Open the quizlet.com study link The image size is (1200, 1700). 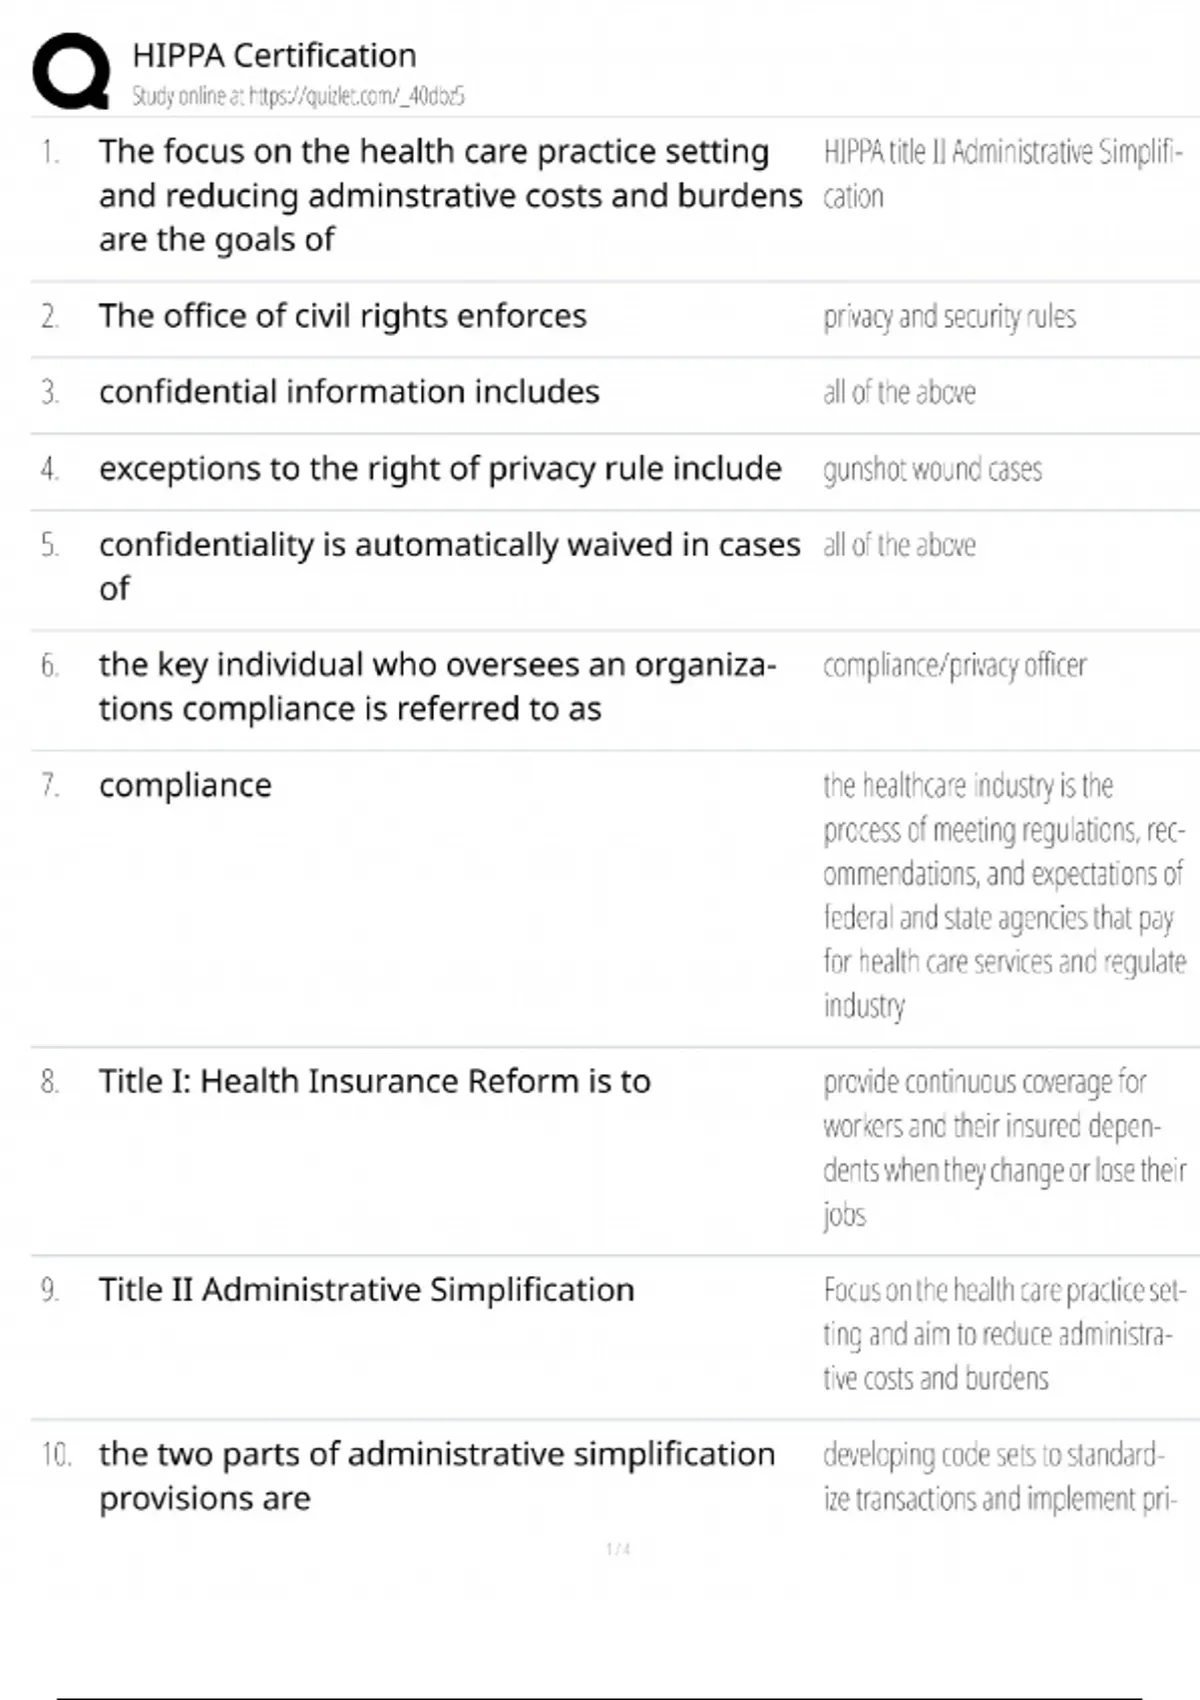298,96
